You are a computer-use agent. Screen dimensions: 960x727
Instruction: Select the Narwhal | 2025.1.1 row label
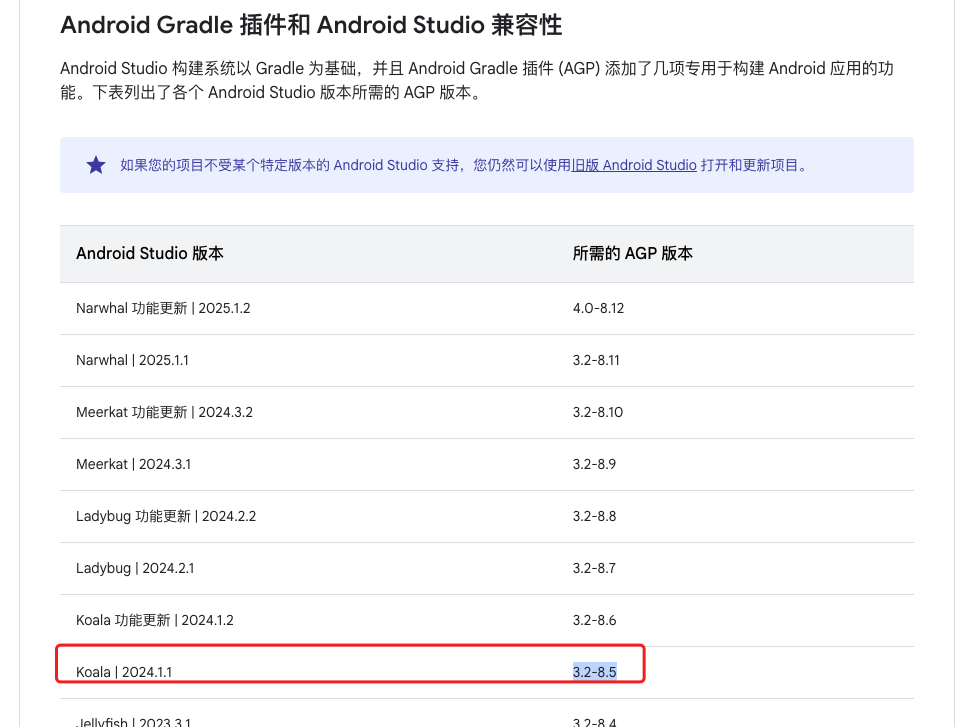[x=132, y=360]
